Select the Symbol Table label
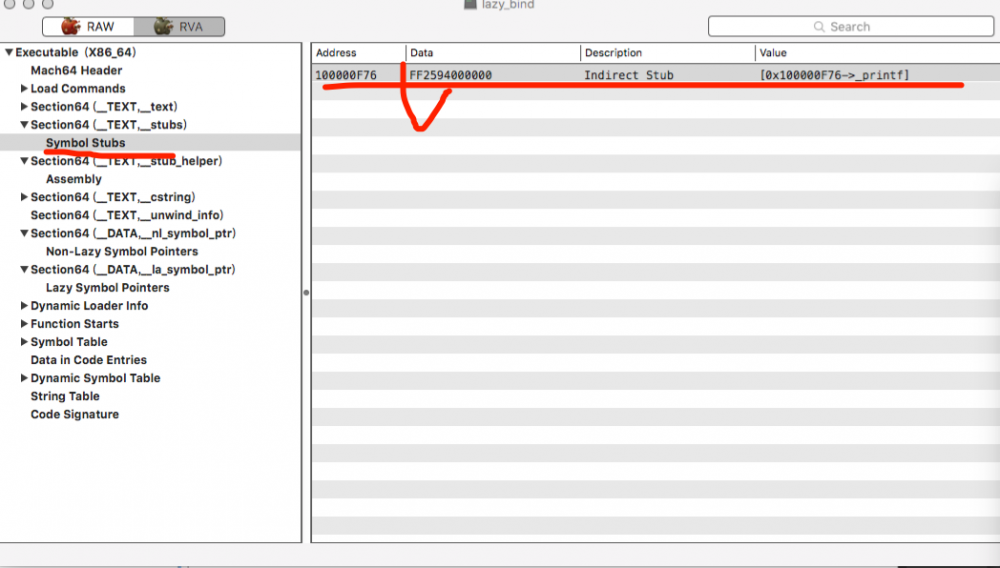 69,342
